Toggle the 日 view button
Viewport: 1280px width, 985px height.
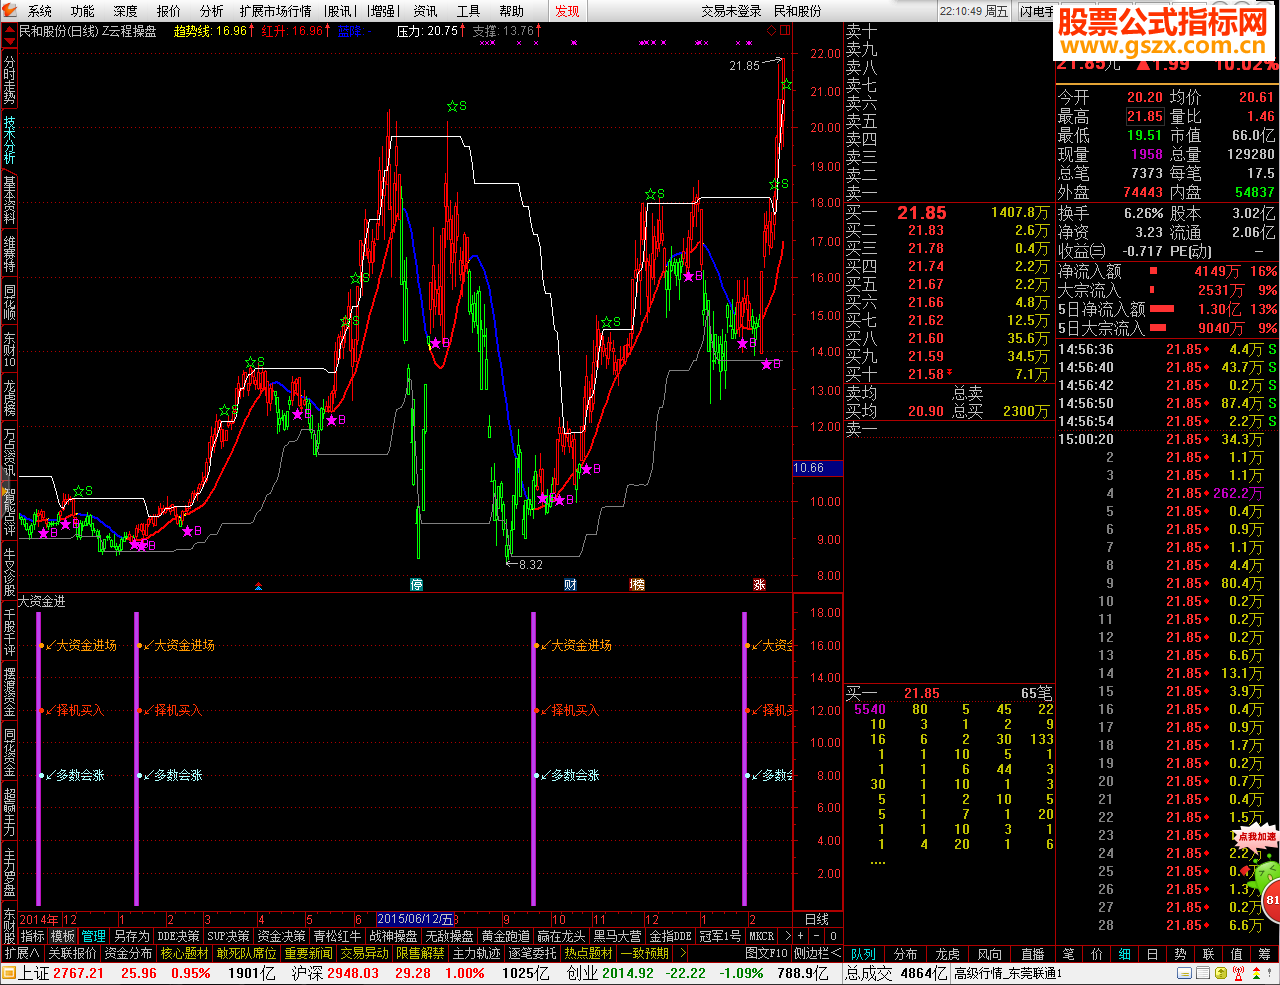point(1152,954)
